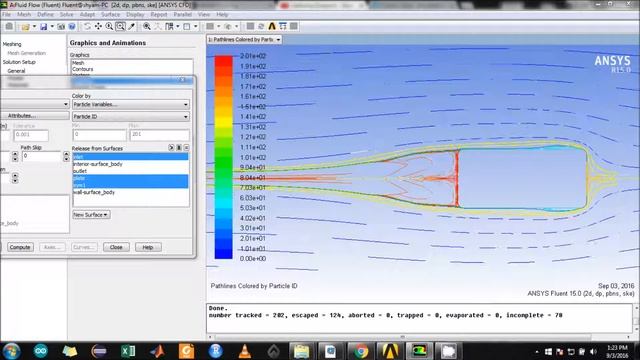Click the blue Help toolbar icon

[72, 27]
